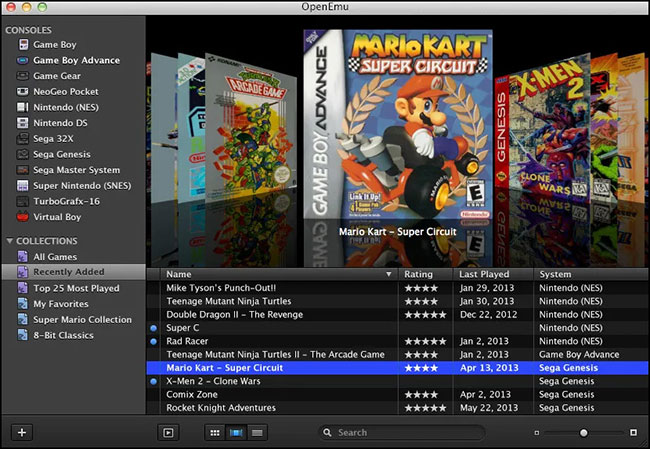Click the Dec 22, 2012 last played cell

(x=488, y=315)
